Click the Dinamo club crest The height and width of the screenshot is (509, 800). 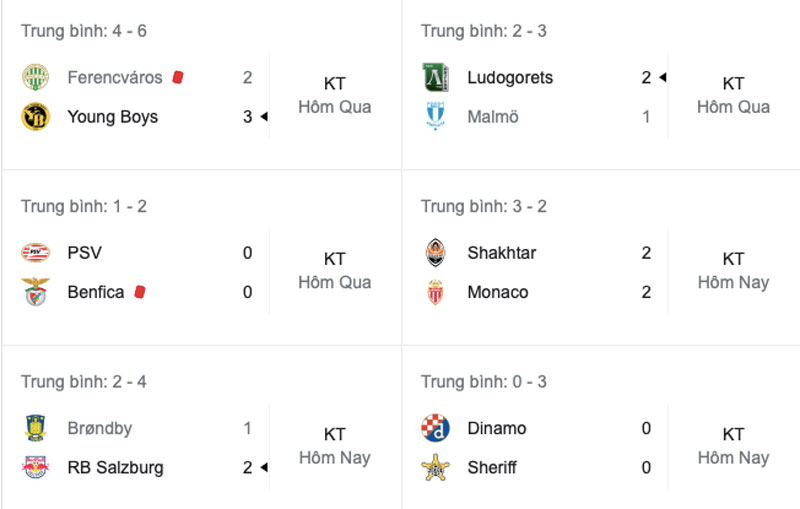point(435,428)
